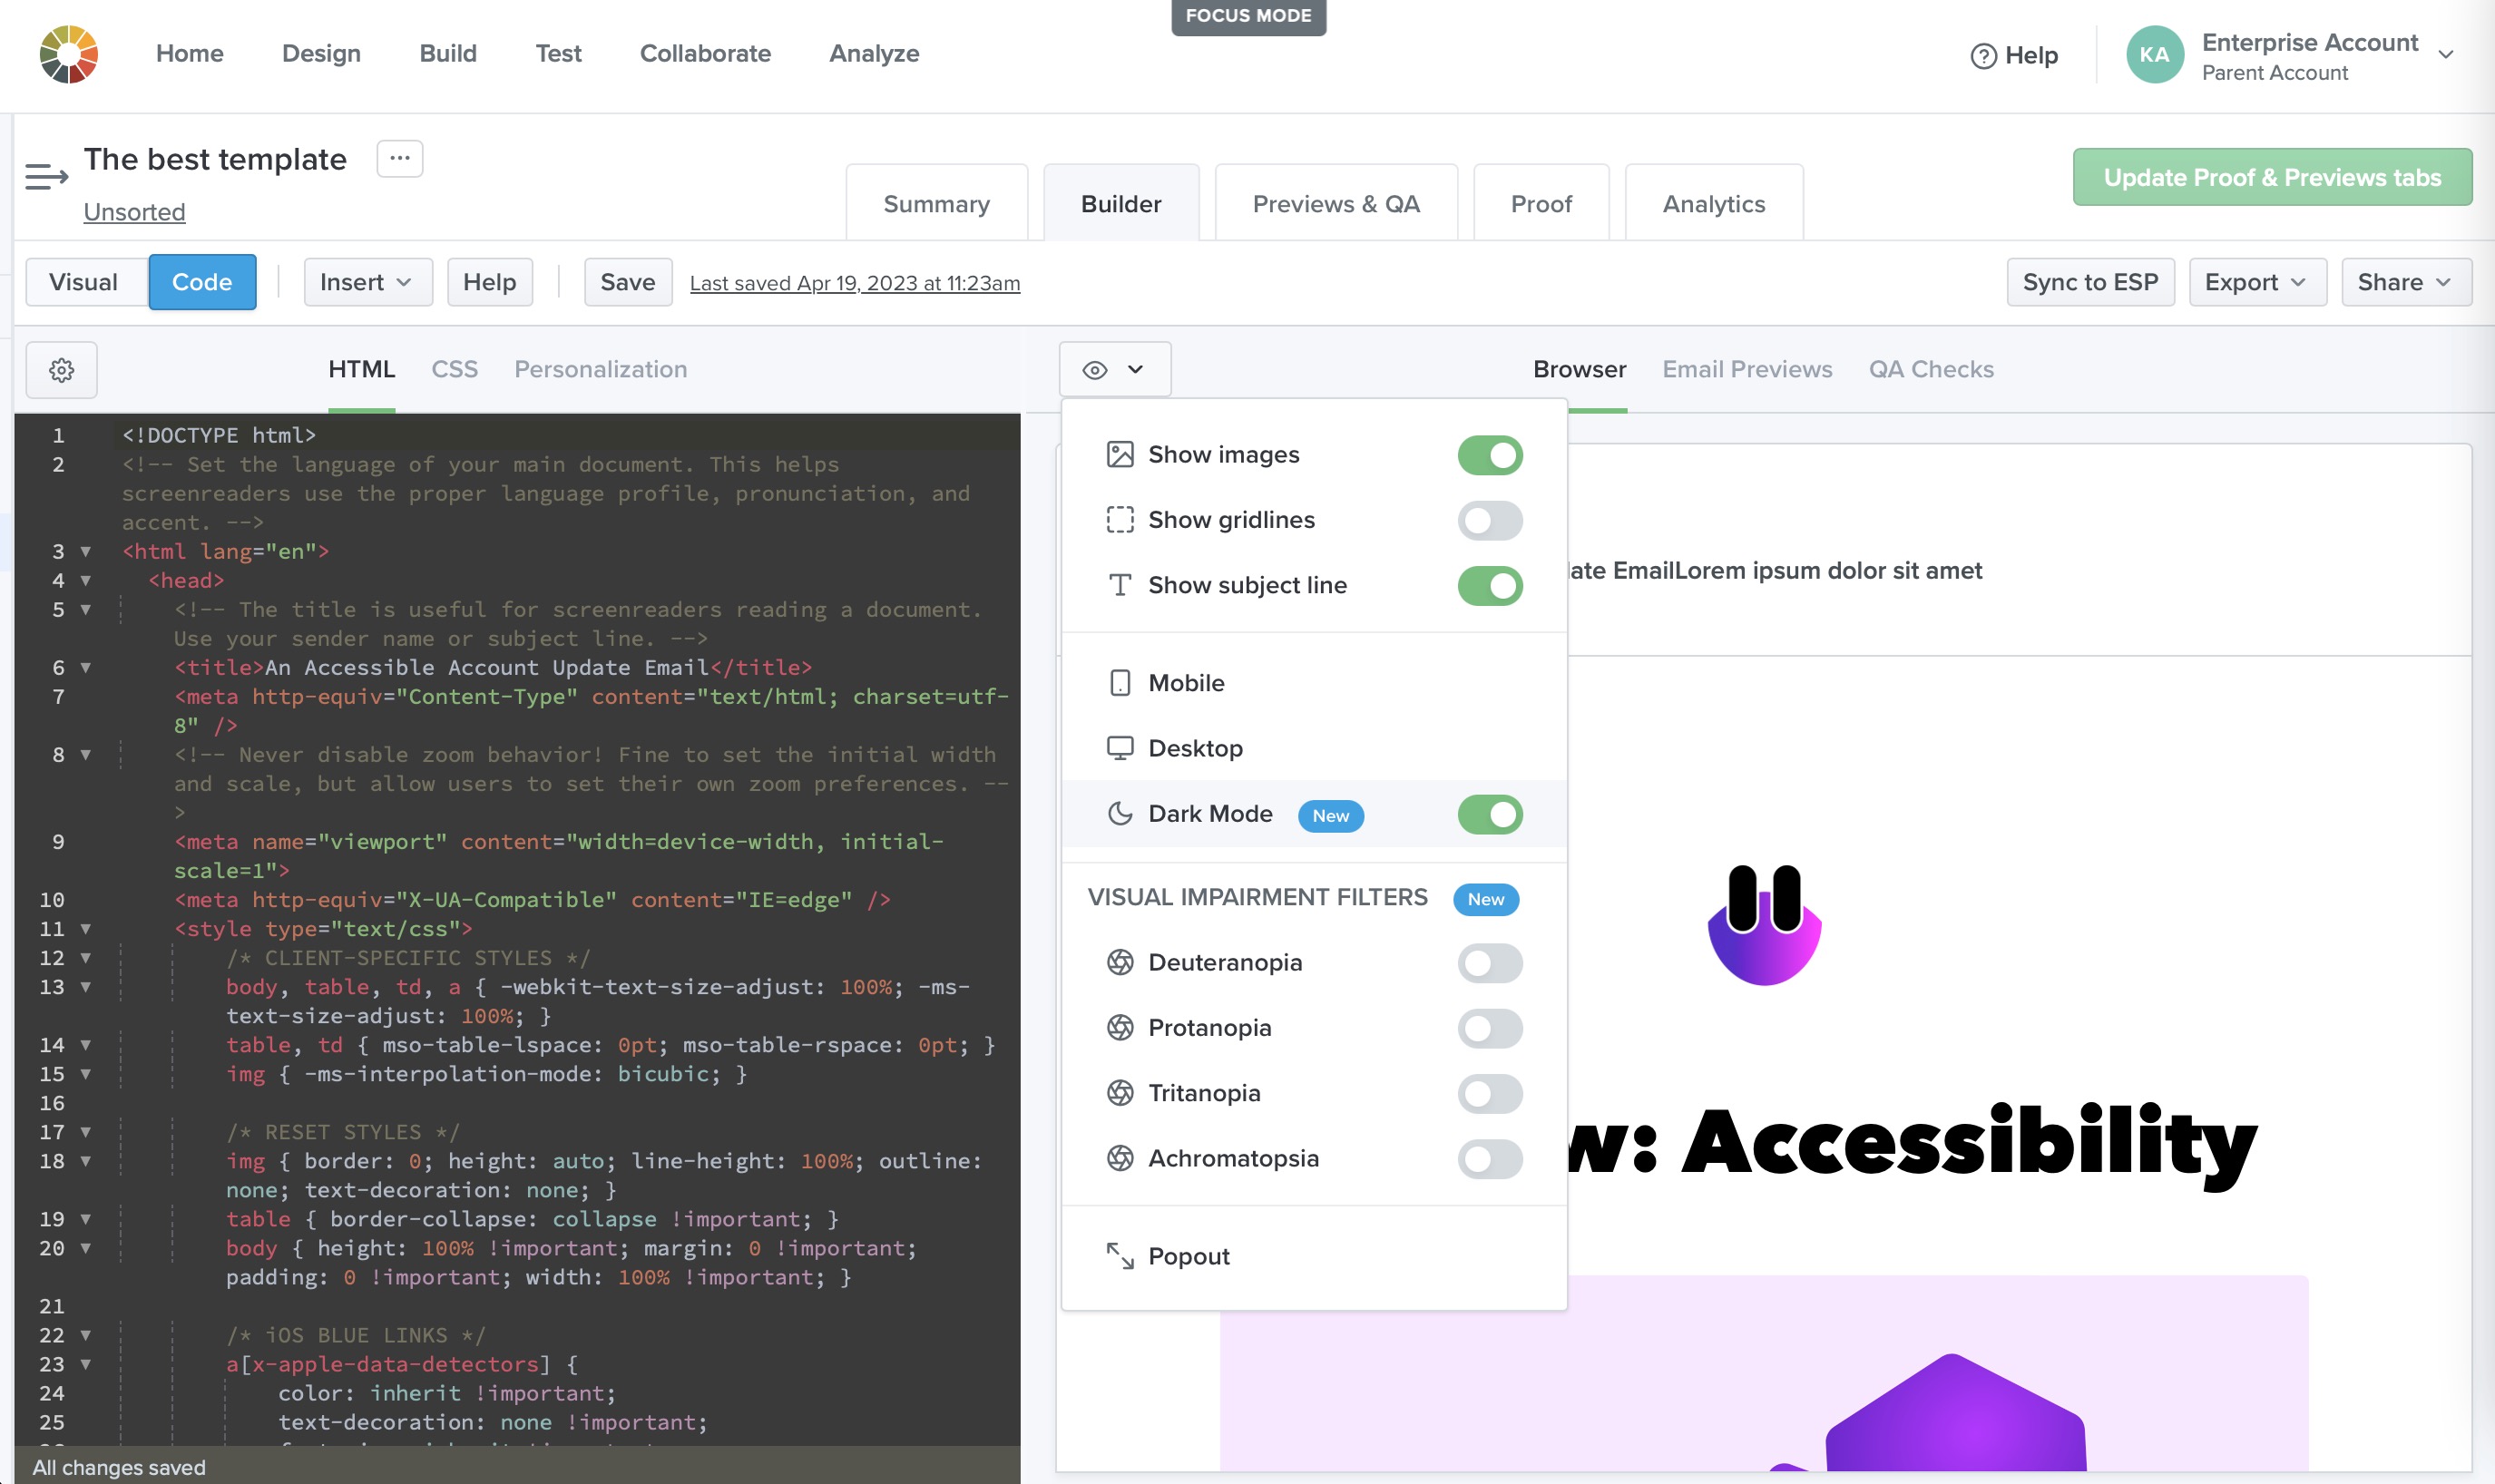
Task: Collapse the eye preview options dropdown
Action: (x=1114, y=370)
